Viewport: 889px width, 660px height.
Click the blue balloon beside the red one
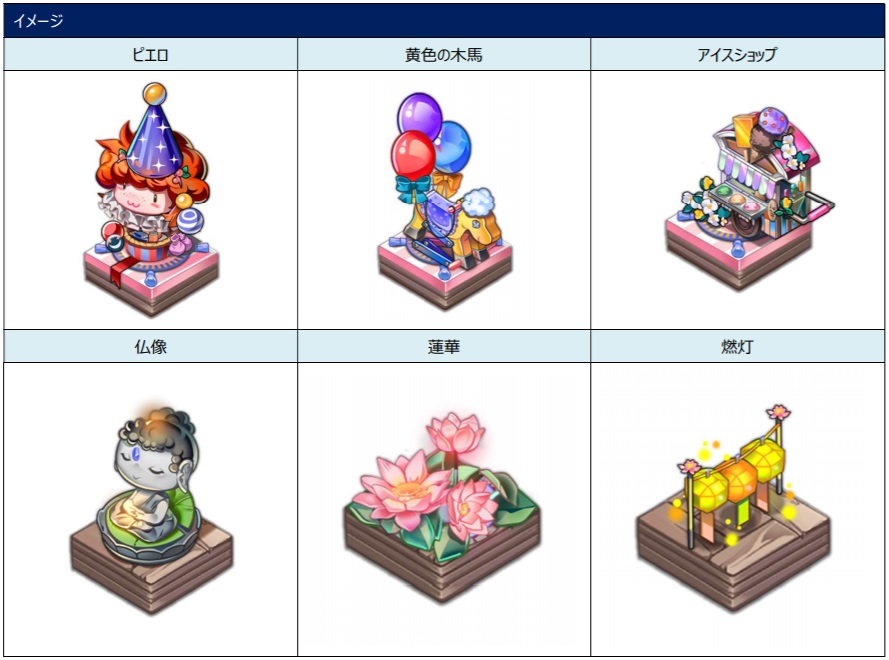pos(454,146)
